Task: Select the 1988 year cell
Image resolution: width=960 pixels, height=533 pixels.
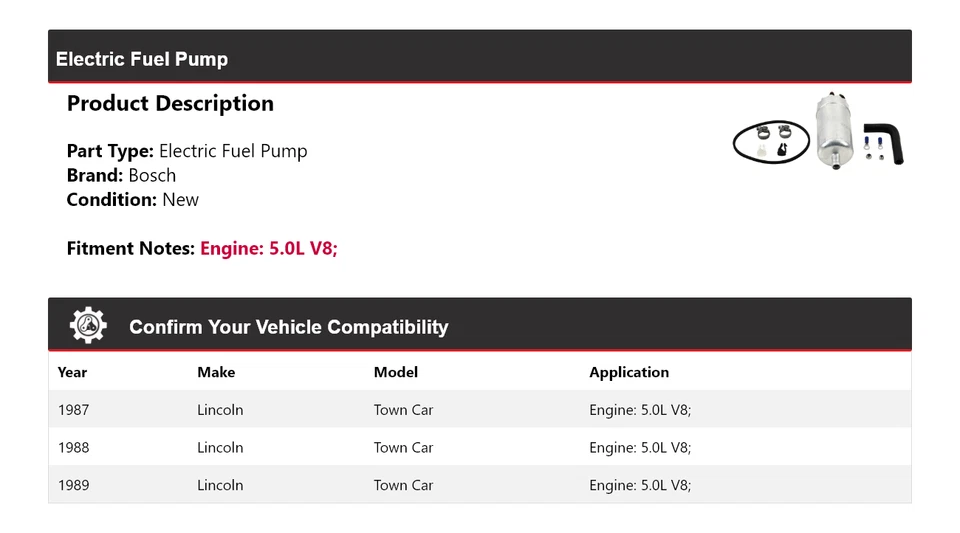Action: [73, 448]
